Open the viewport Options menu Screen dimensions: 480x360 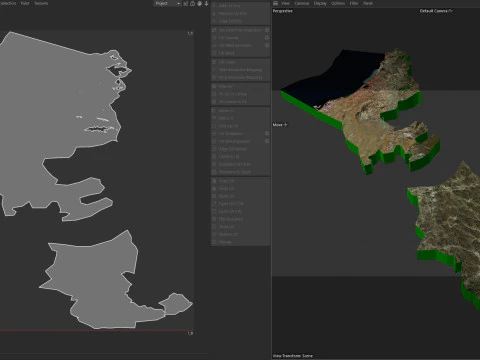338,3
